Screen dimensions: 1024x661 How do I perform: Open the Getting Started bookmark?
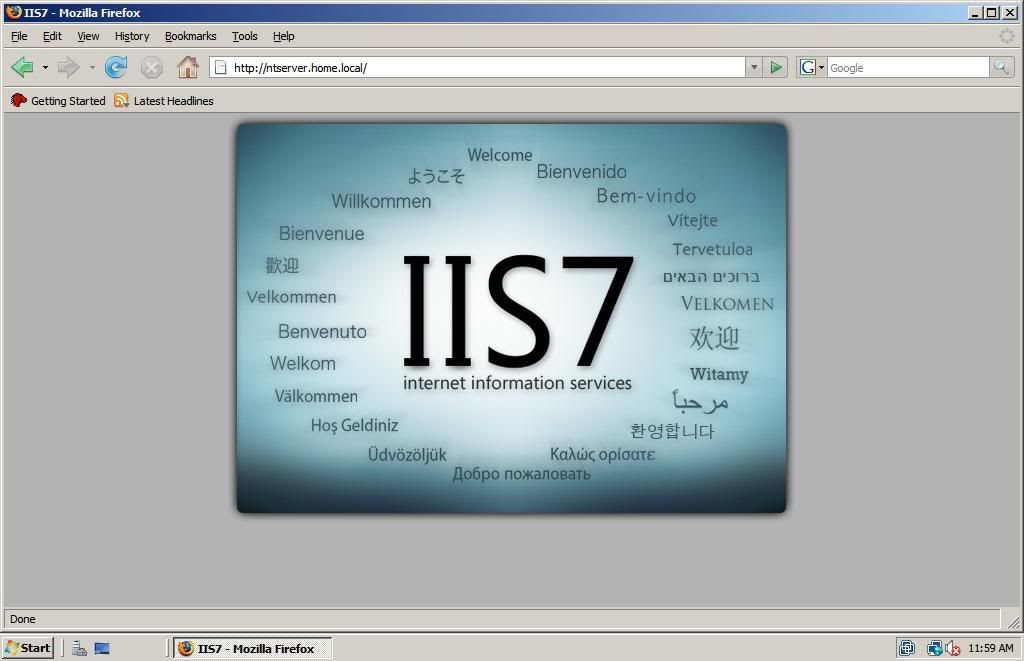tap(58, 101)
